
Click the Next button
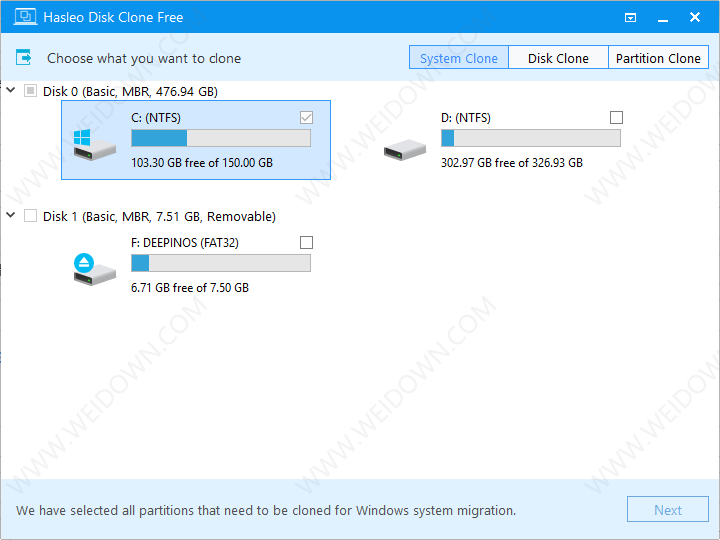[x=668, y=509]
